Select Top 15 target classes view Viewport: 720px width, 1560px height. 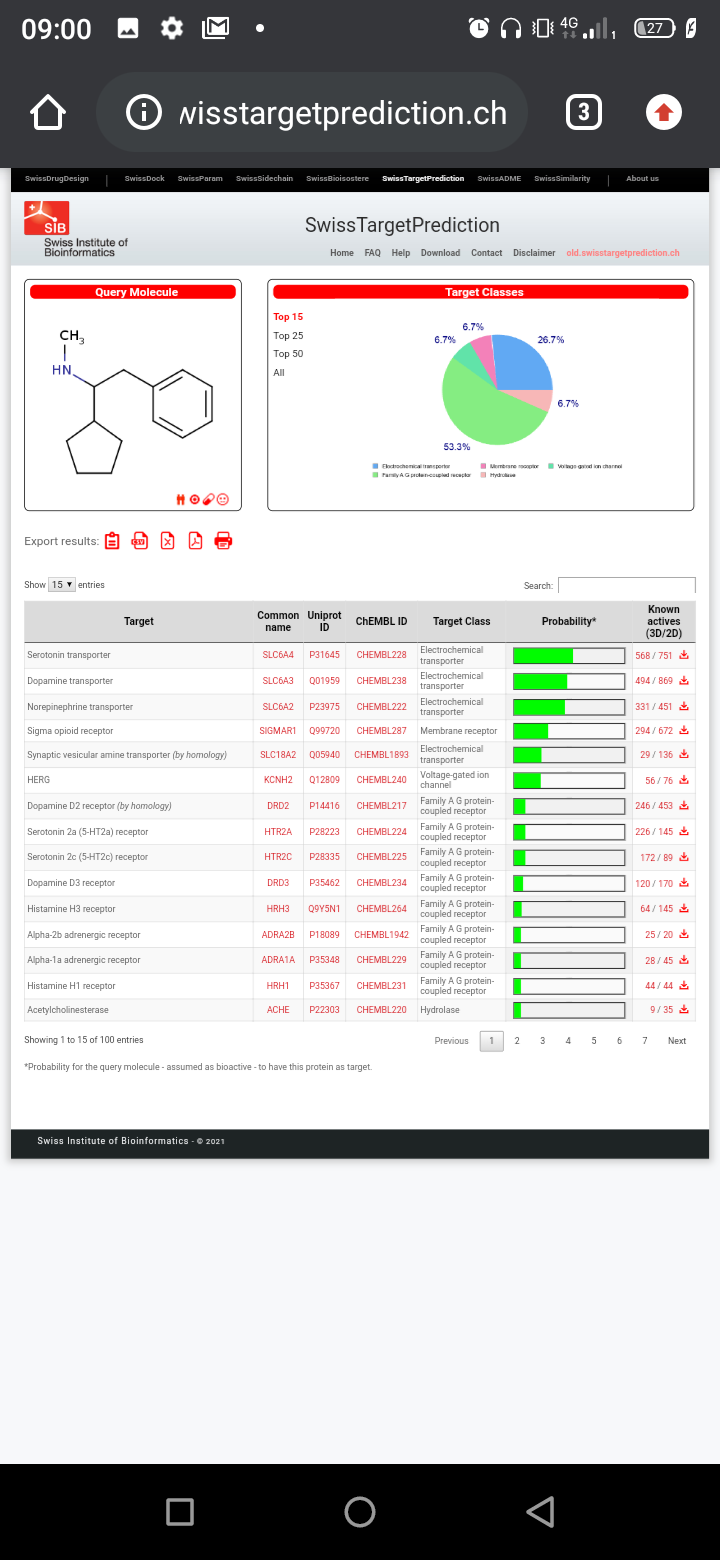288,317
